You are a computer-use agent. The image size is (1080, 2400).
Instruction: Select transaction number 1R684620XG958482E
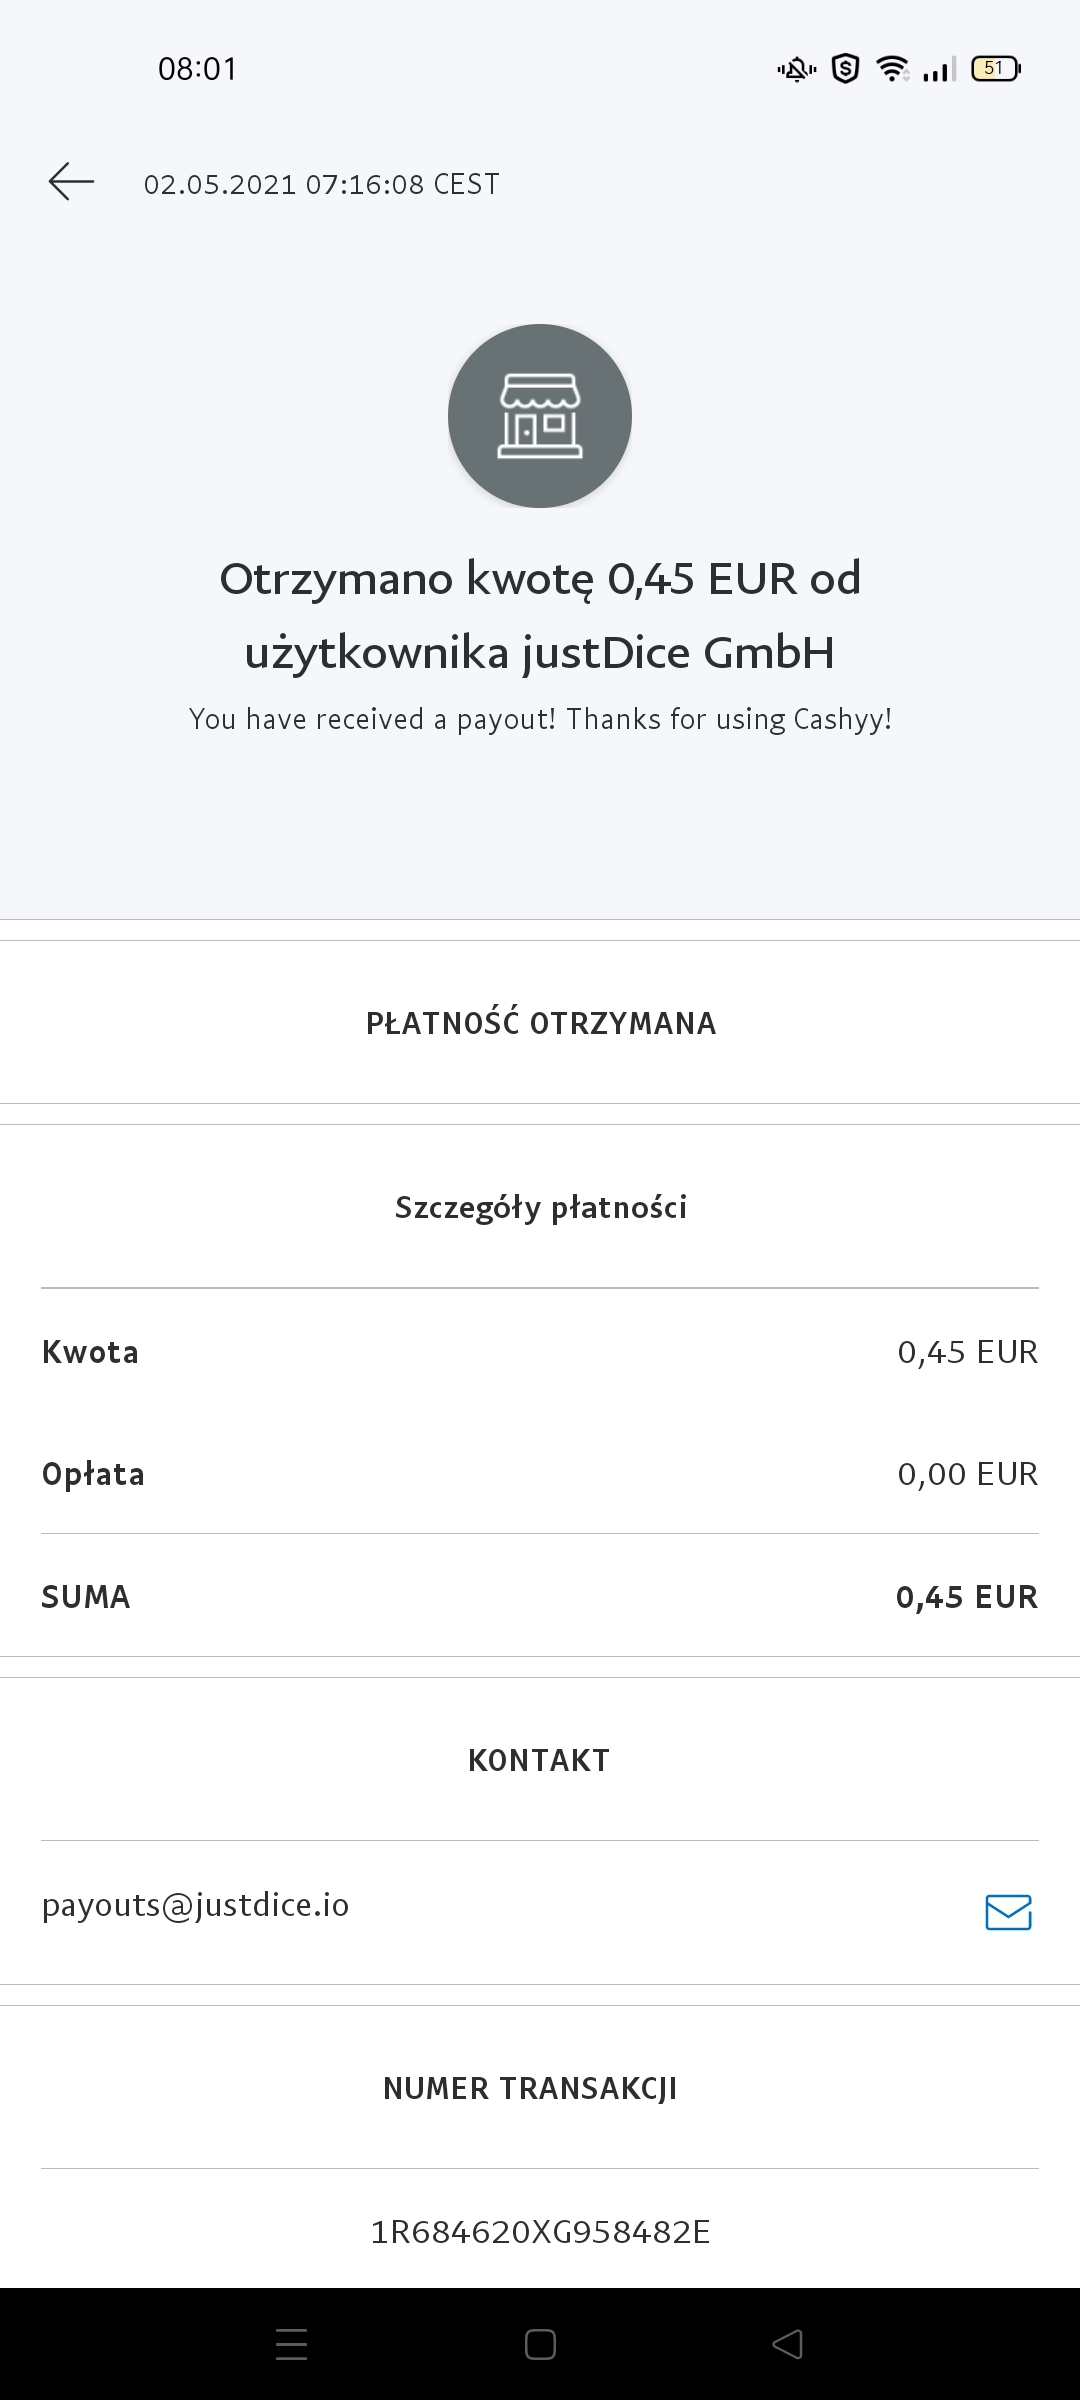tap(540, 2232)
